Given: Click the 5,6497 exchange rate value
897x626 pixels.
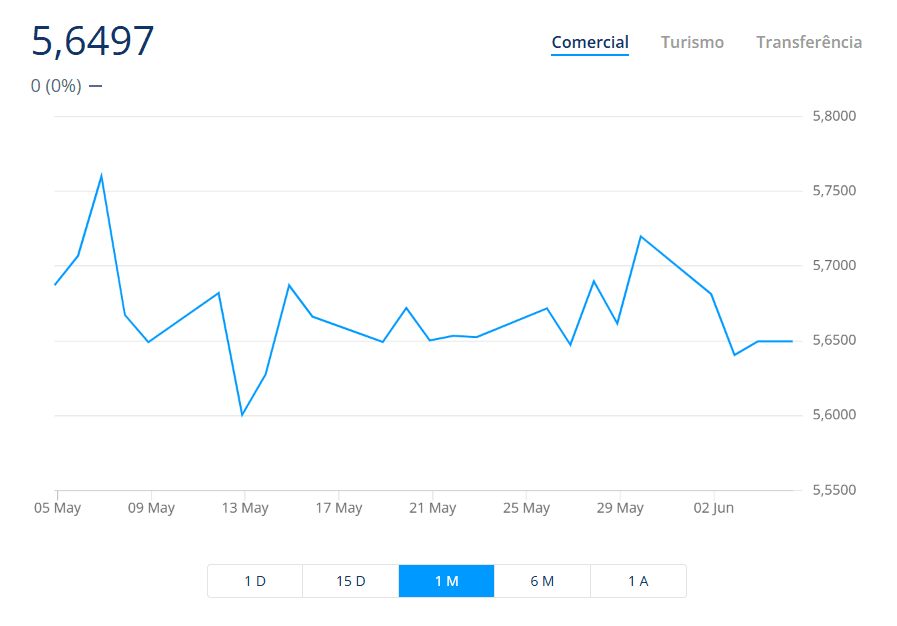Looking at the screenshot, I should click(93, 41).
